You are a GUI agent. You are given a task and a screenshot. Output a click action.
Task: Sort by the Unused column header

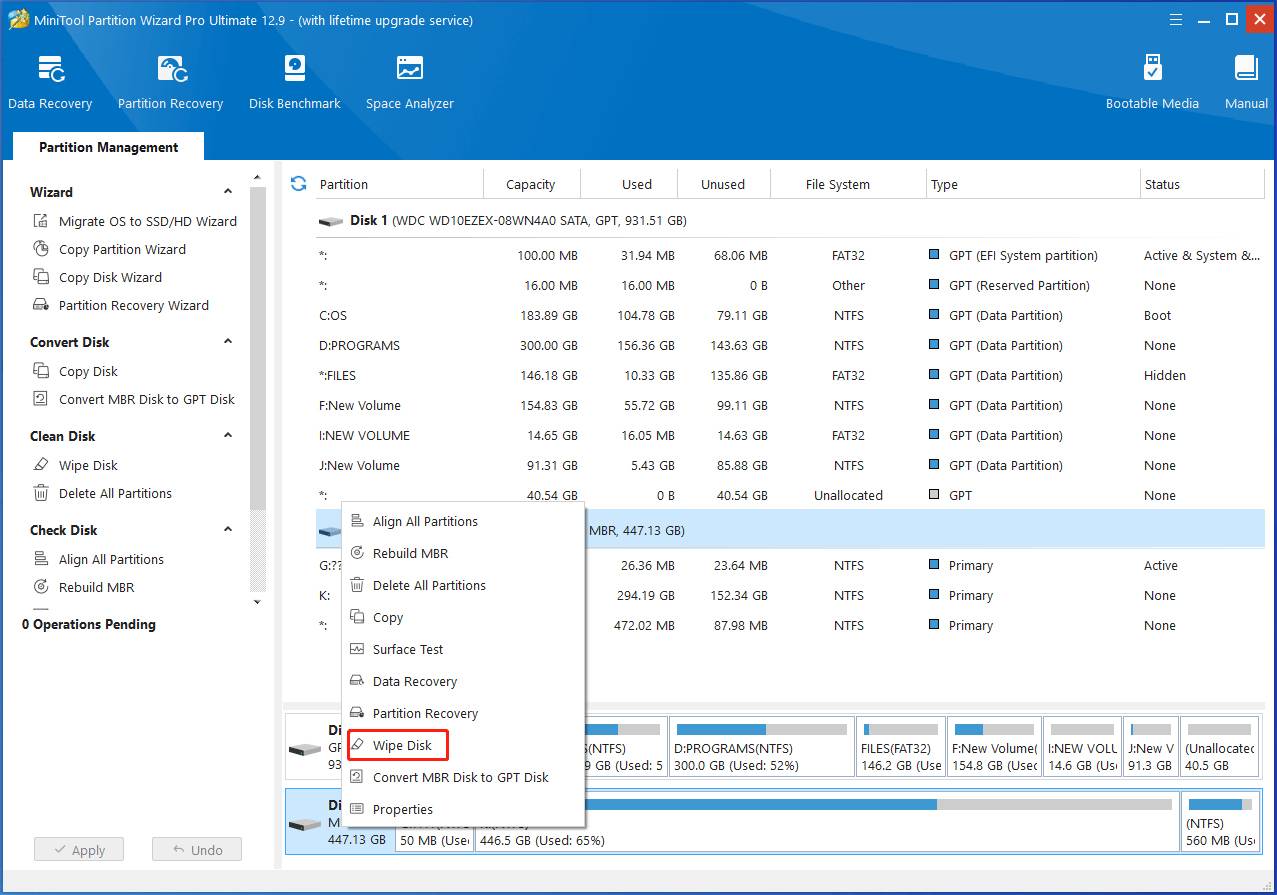(x=724, y=184)
